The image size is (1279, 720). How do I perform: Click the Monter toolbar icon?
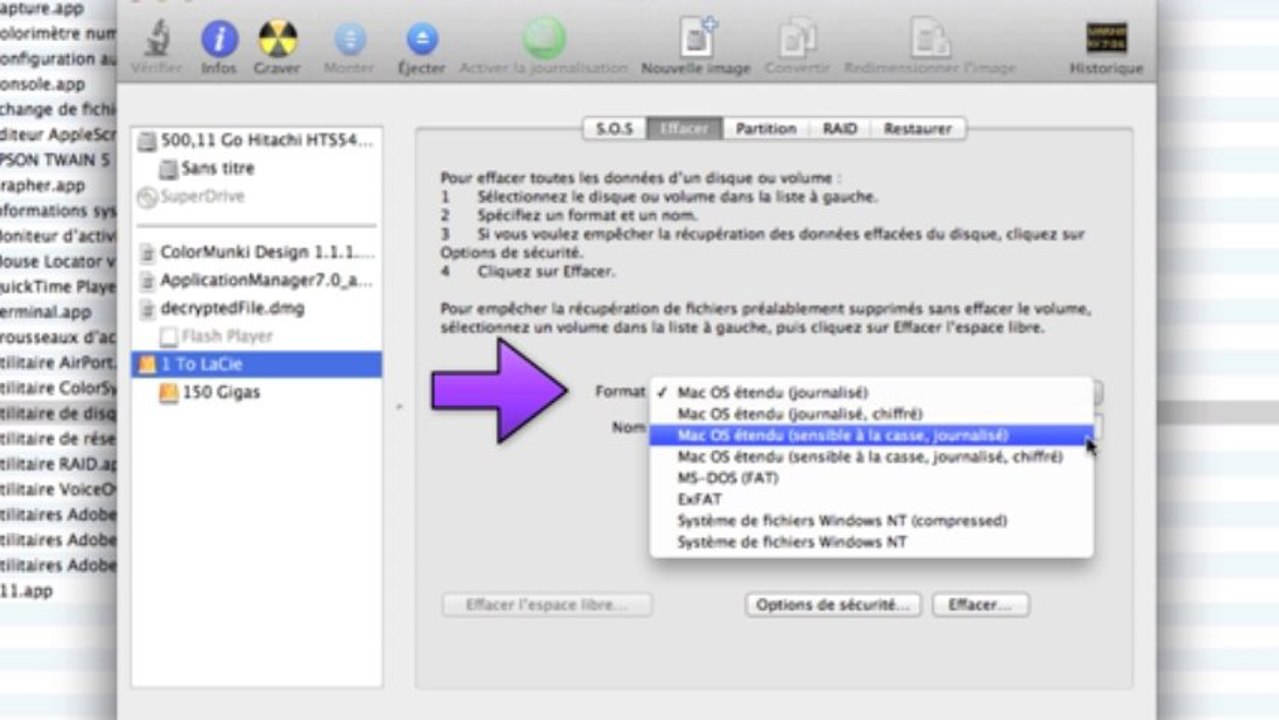(x=350, y=40)
